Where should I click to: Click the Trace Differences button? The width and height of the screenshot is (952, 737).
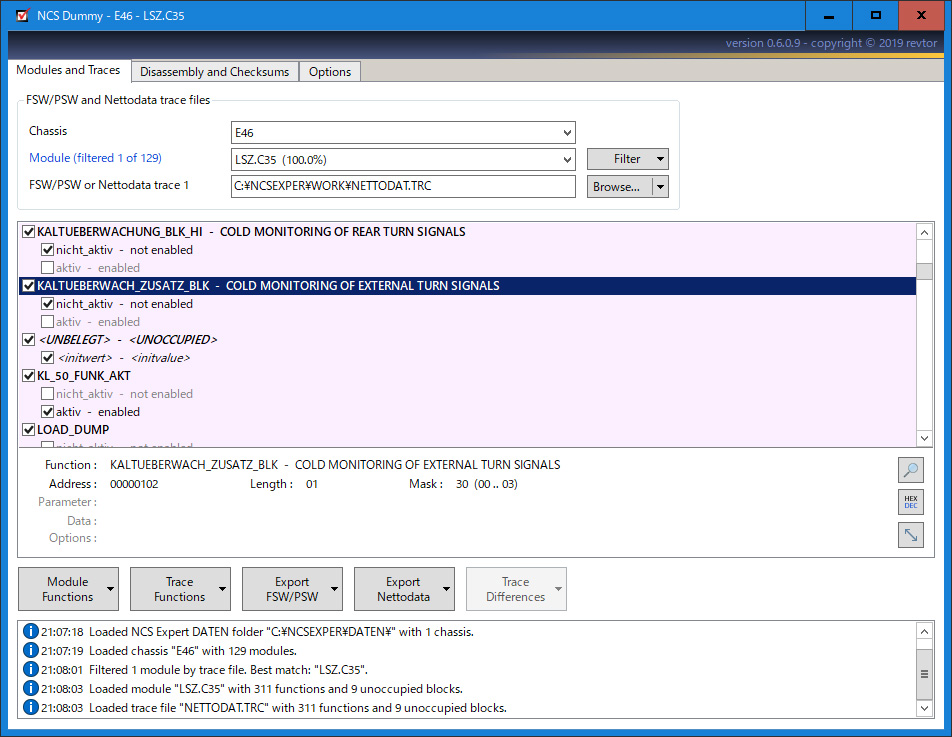coord(515,589)
